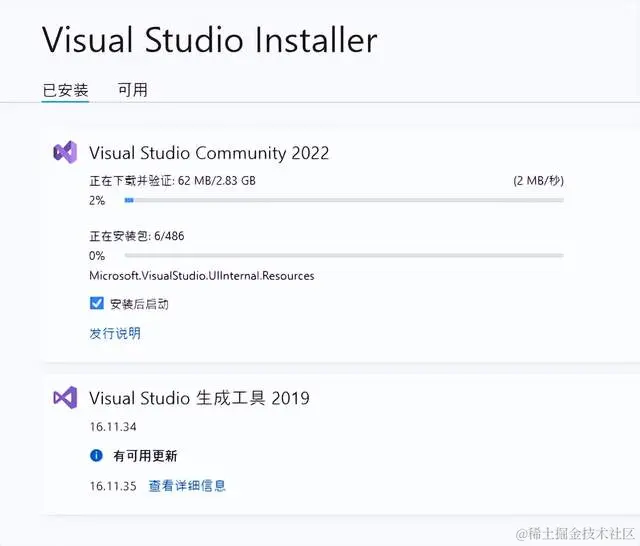Open the 查看详细信息 link
Screen dimensions: 640x546
tap(187, 486)
